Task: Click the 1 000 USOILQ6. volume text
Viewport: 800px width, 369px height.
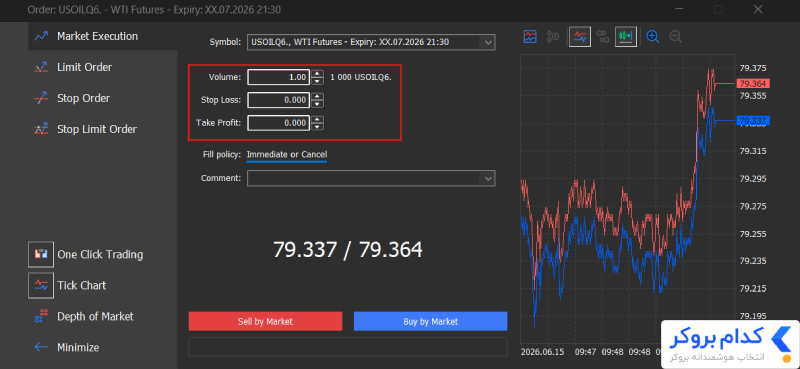Action: 361,78
